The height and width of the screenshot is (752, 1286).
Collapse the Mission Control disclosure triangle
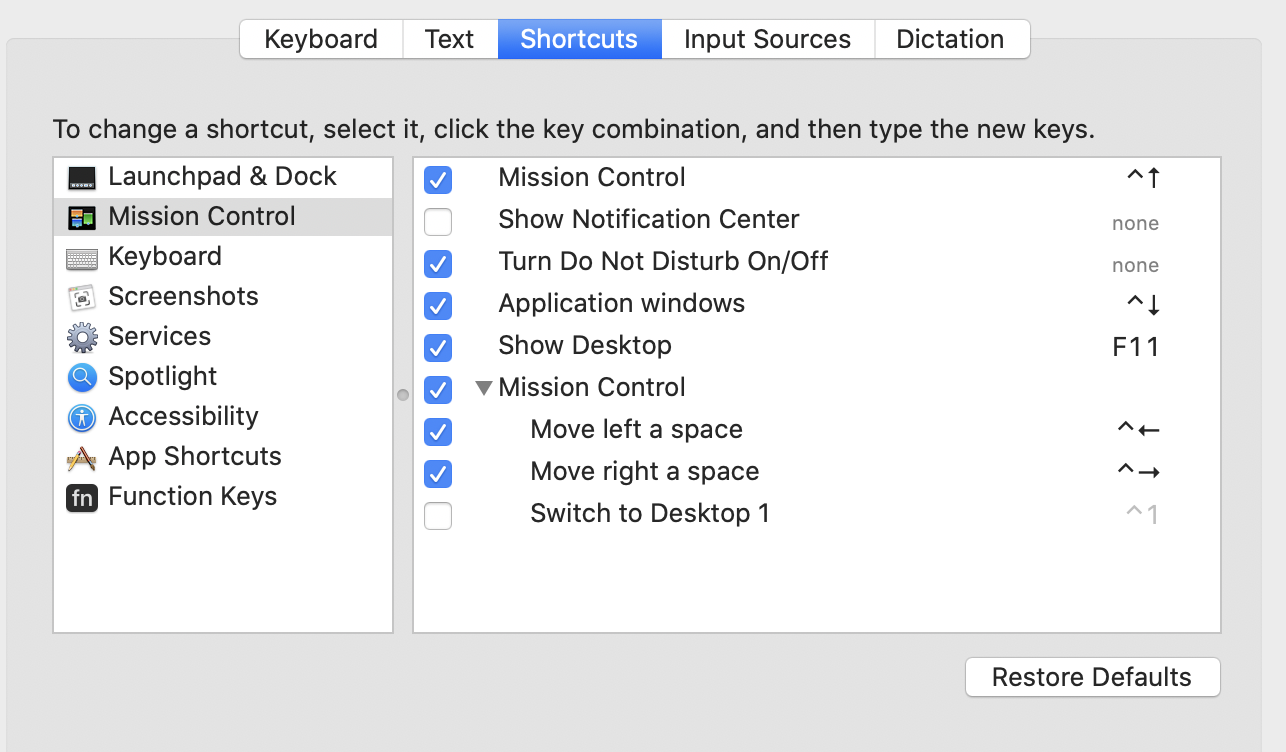[x=484, y=388]
